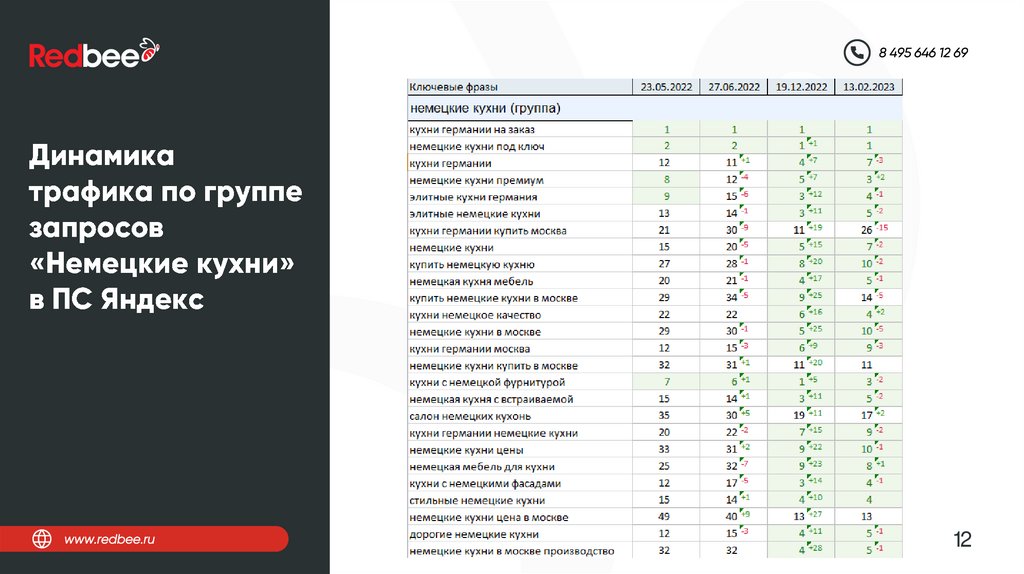Select row 'кухни германии купить москва'

655,231
